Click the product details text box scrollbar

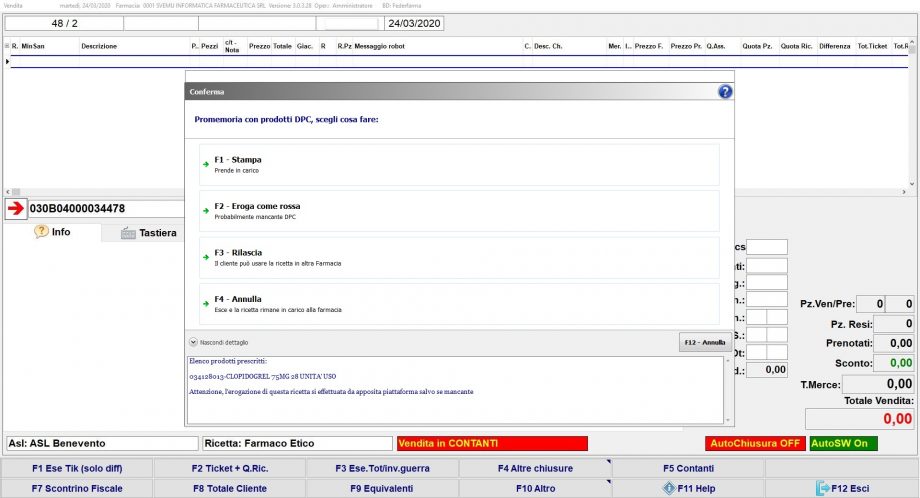[728, 390]
